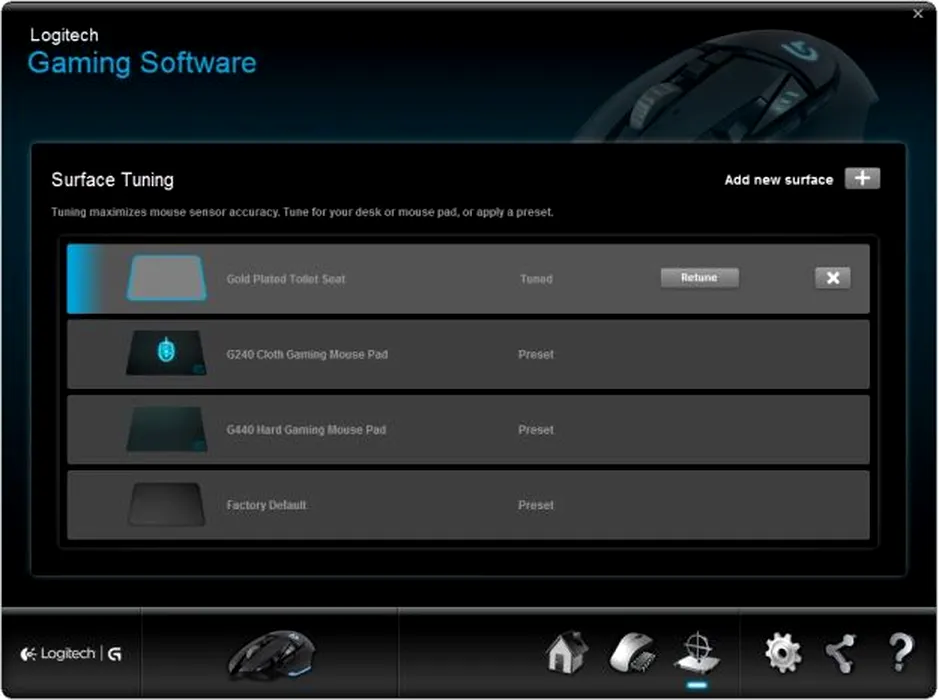Click the Factory Default surface thumbnail

(x=166, y=505)
